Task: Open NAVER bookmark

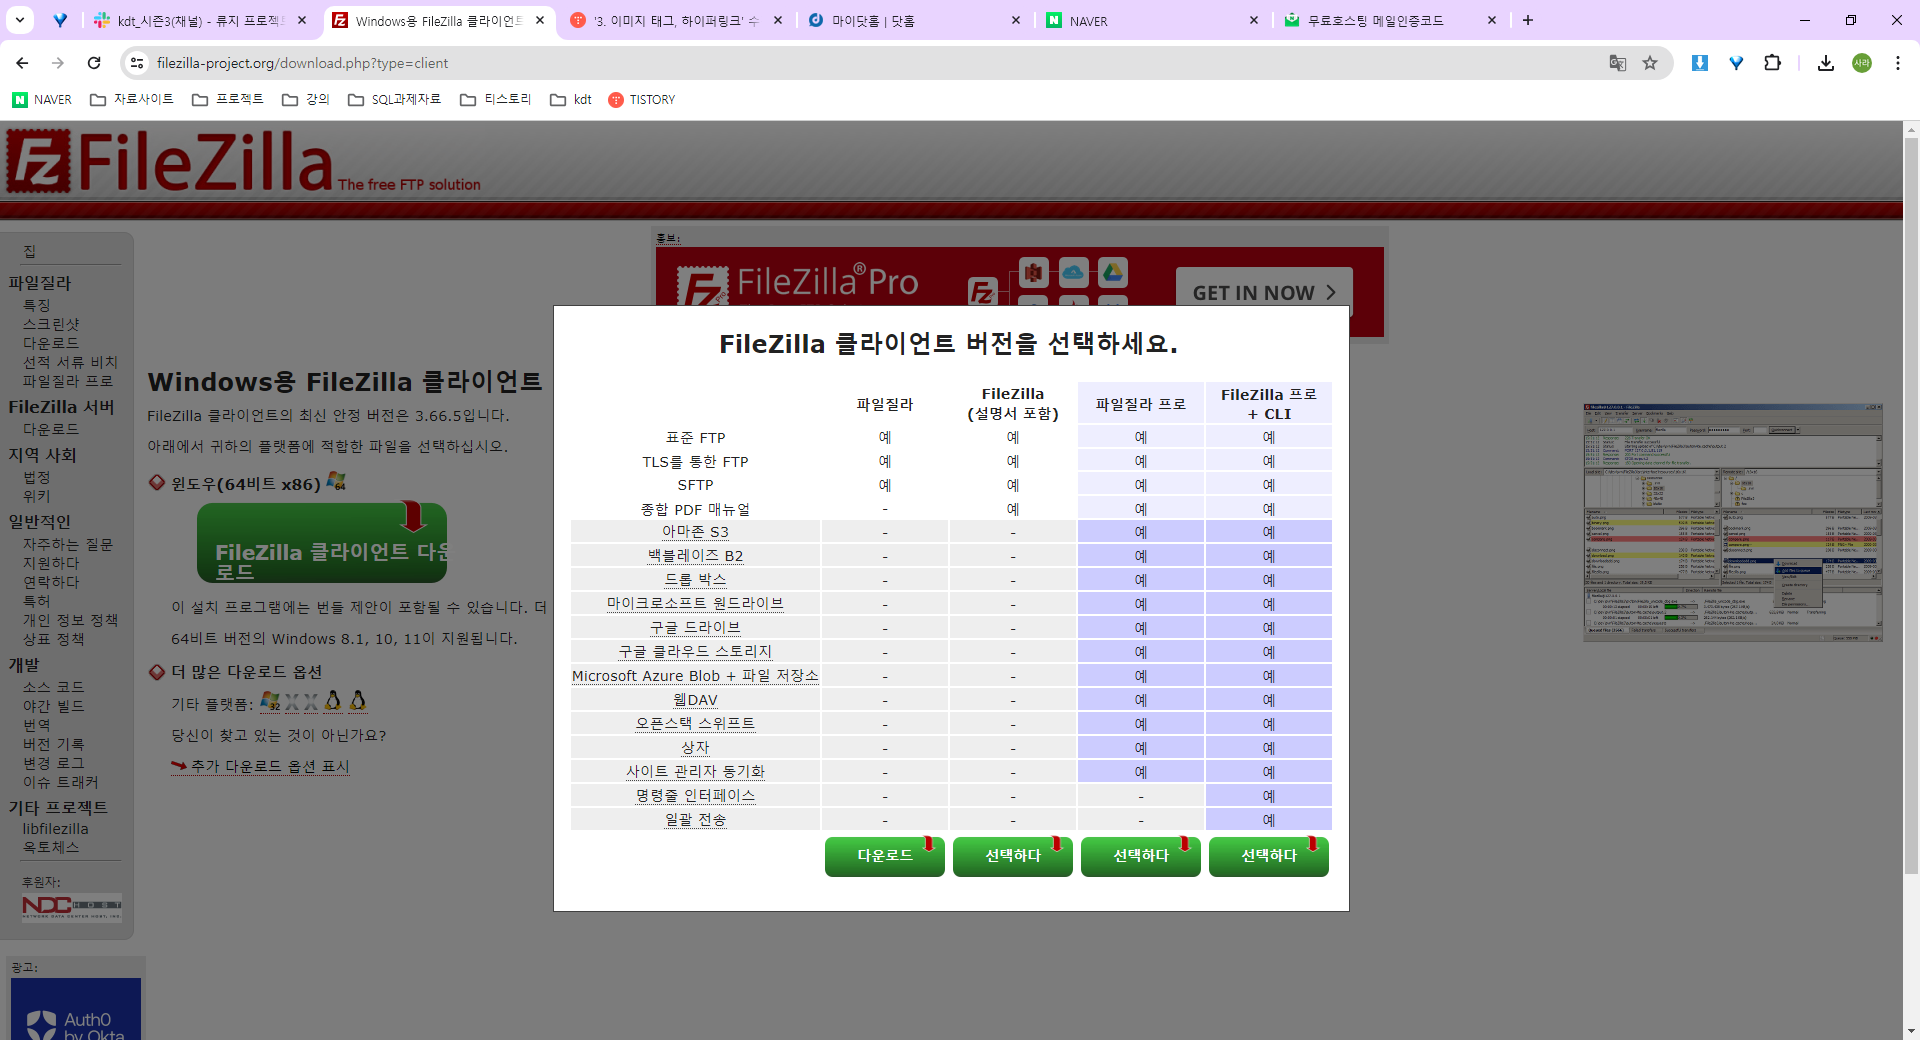Action: 42,99
